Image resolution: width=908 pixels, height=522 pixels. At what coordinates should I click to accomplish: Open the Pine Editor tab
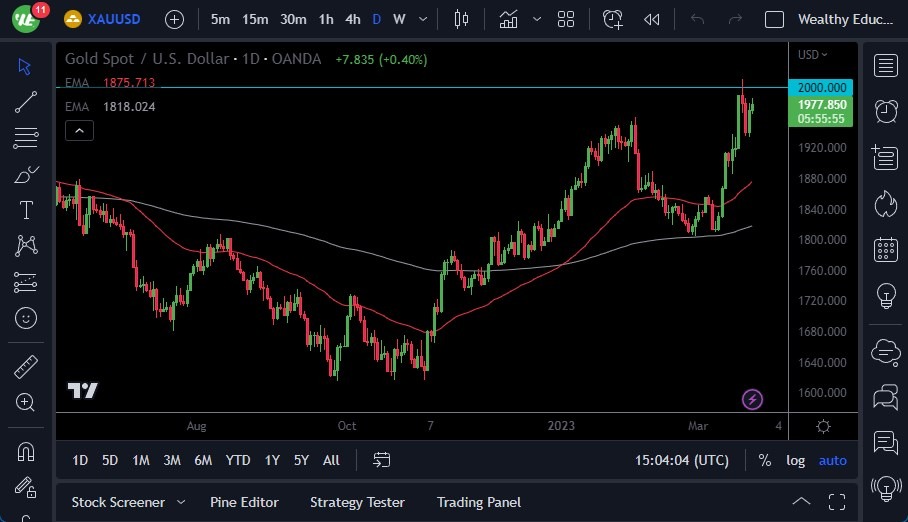point(244,502)
